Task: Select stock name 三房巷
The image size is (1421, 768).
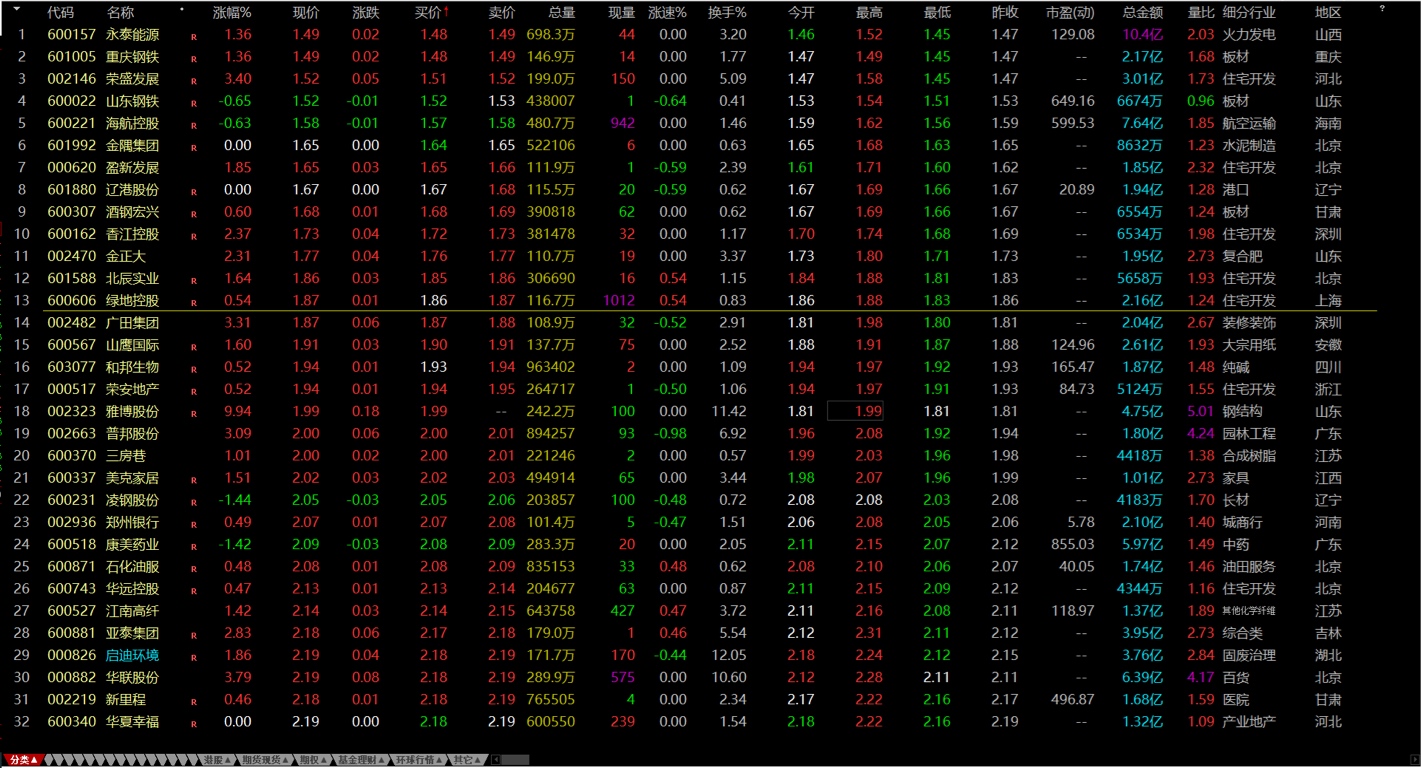Action: click(126, 456)
